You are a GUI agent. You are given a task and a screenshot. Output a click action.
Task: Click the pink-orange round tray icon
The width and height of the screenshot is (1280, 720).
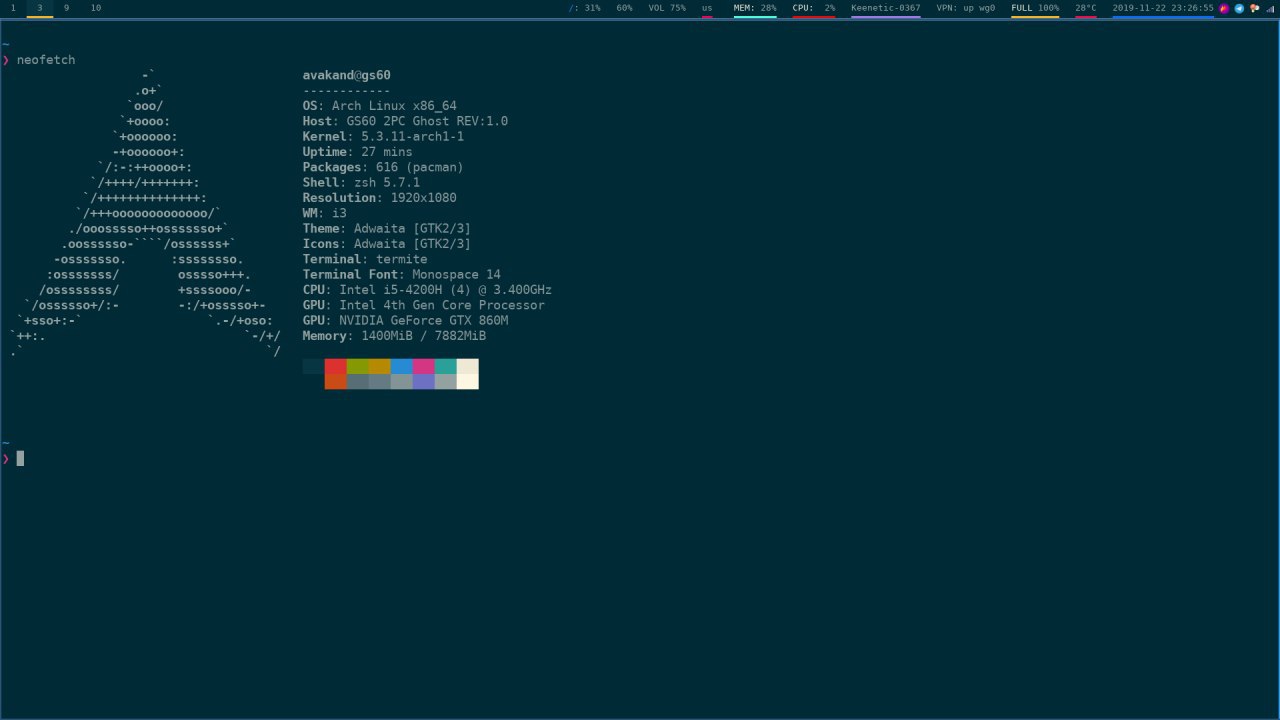[1224, 8]
